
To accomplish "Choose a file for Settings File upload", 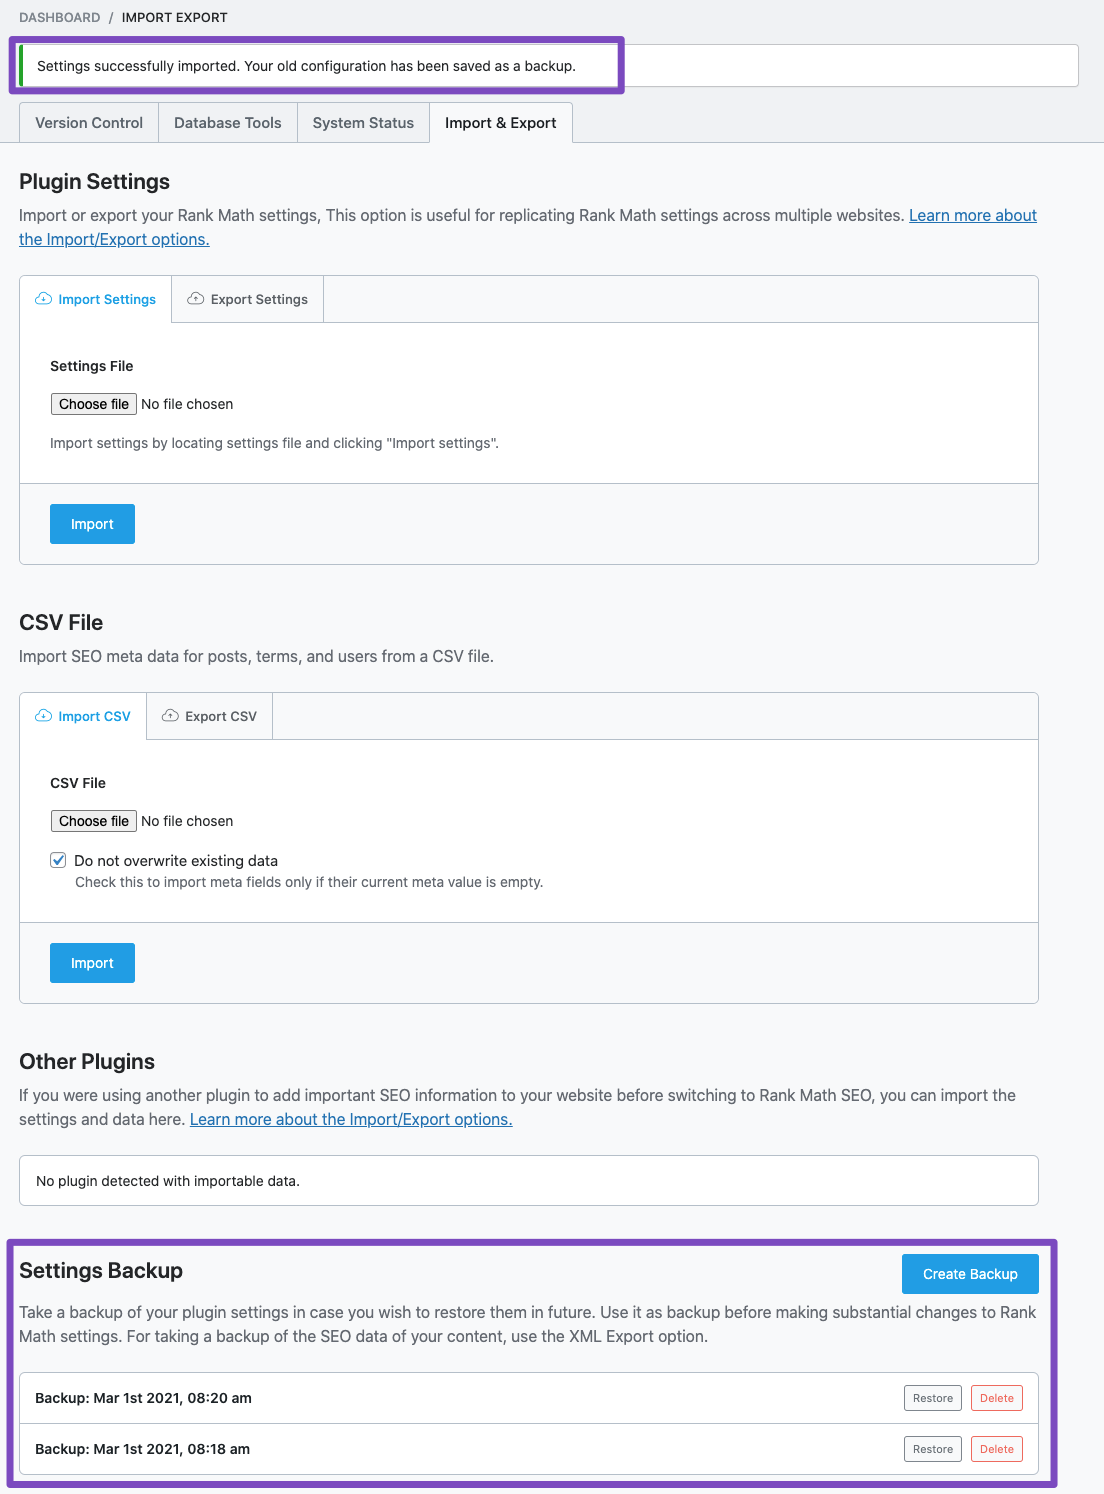I will pos(93,403).
